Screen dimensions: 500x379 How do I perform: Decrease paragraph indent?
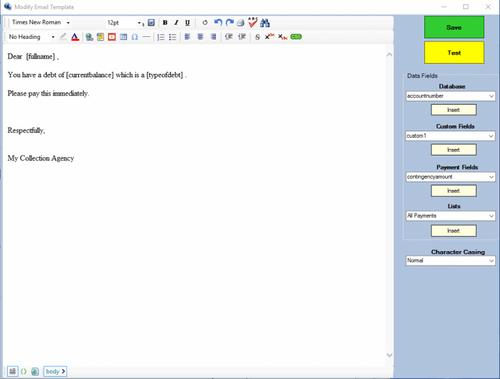229,37
